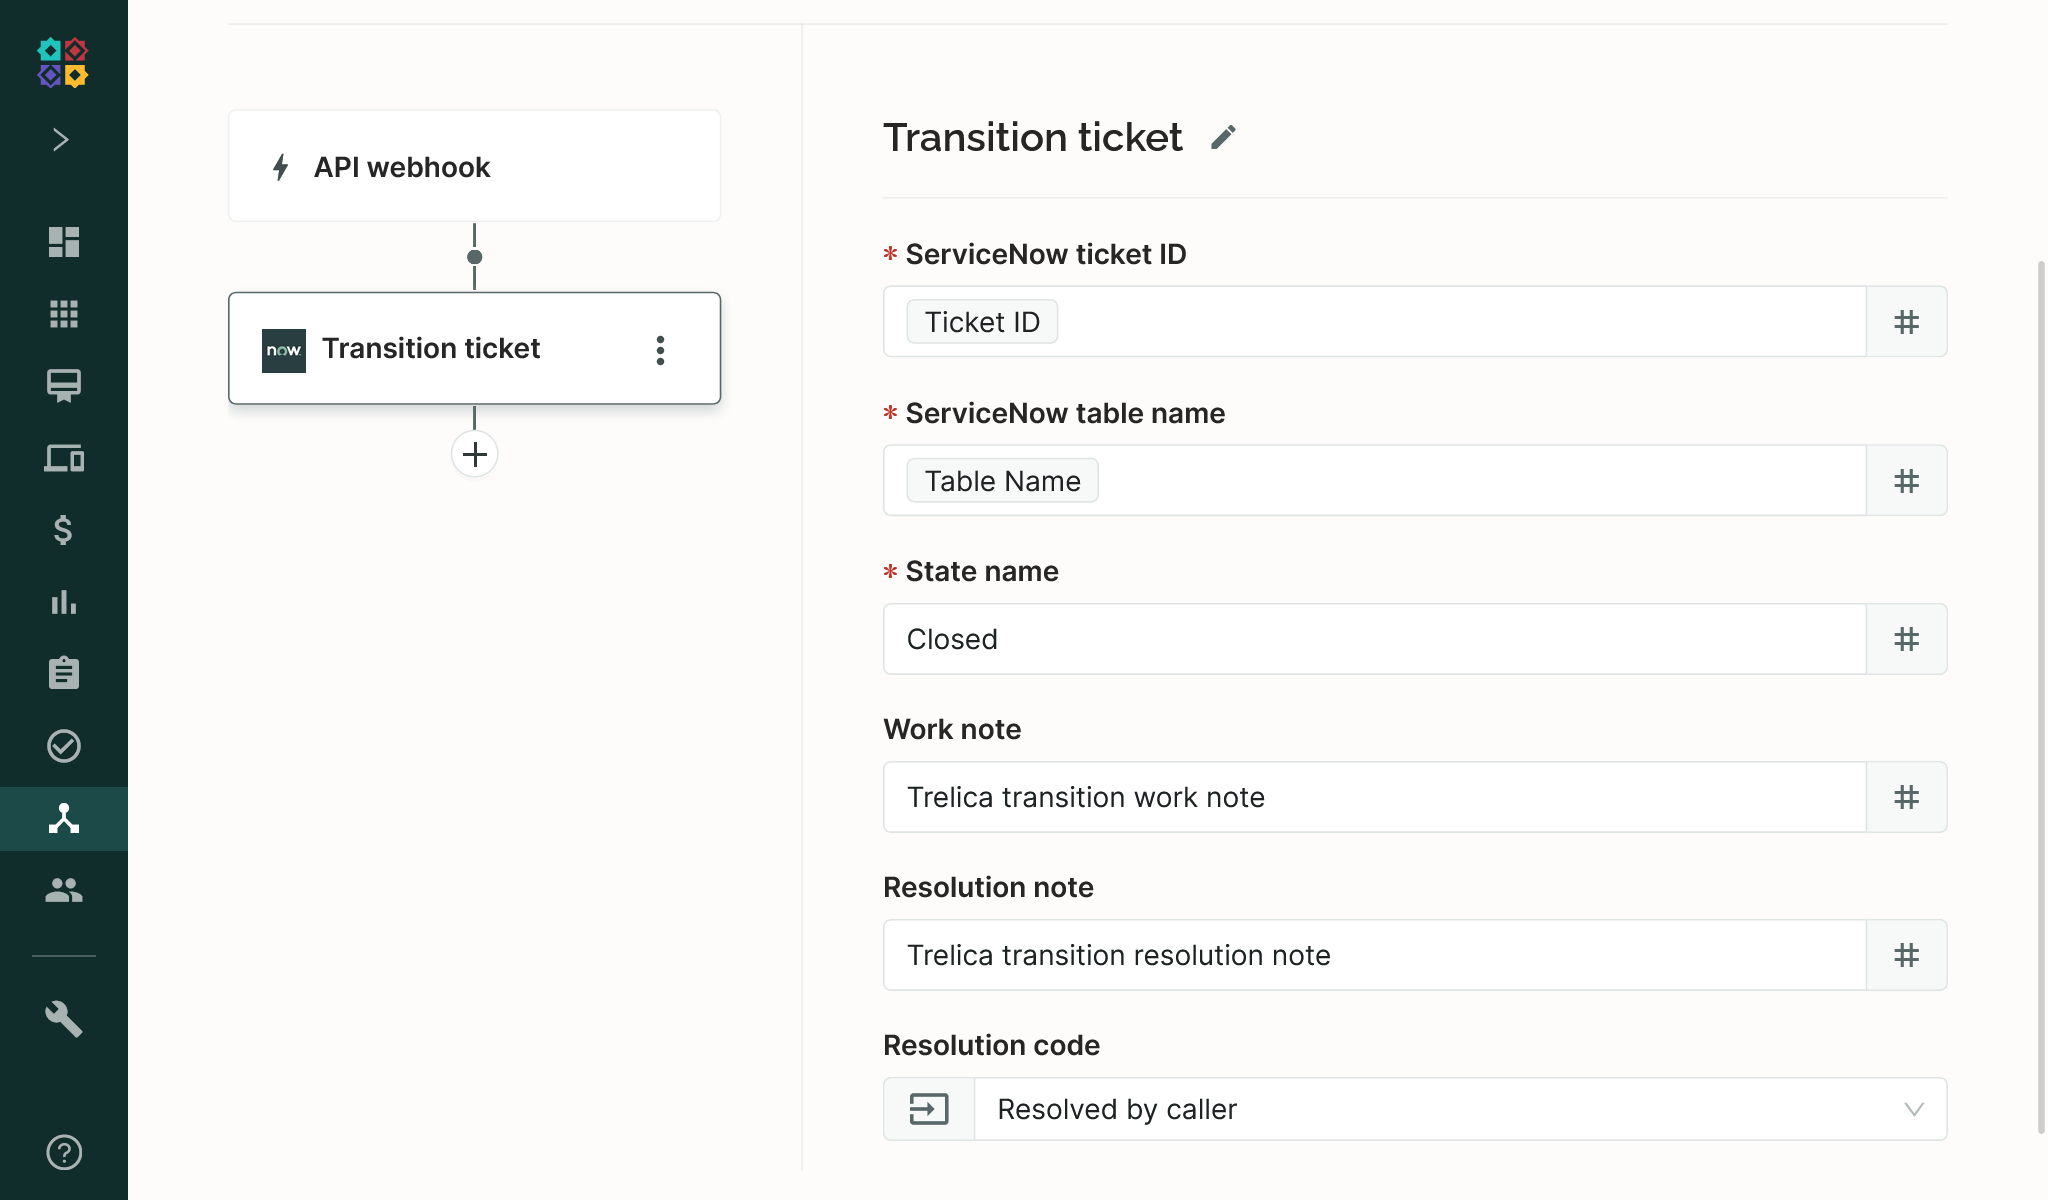This screenshot has width=2048, height=1200.
Task: Insert variable into ServiceNow ticket ID field
Action: click(1906, 322)
